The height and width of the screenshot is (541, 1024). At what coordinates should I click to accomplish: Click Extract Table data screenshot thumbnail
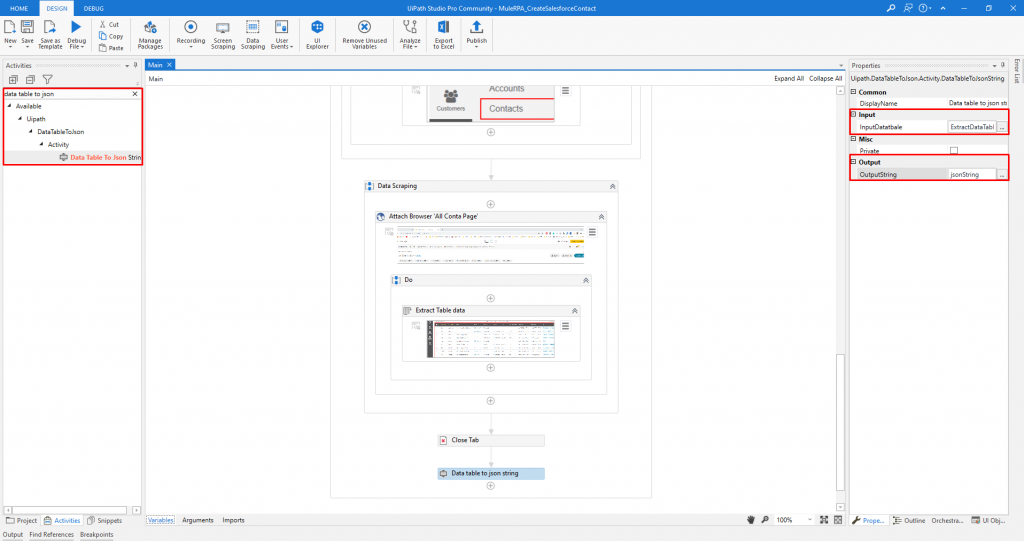[x=490, y=339]
